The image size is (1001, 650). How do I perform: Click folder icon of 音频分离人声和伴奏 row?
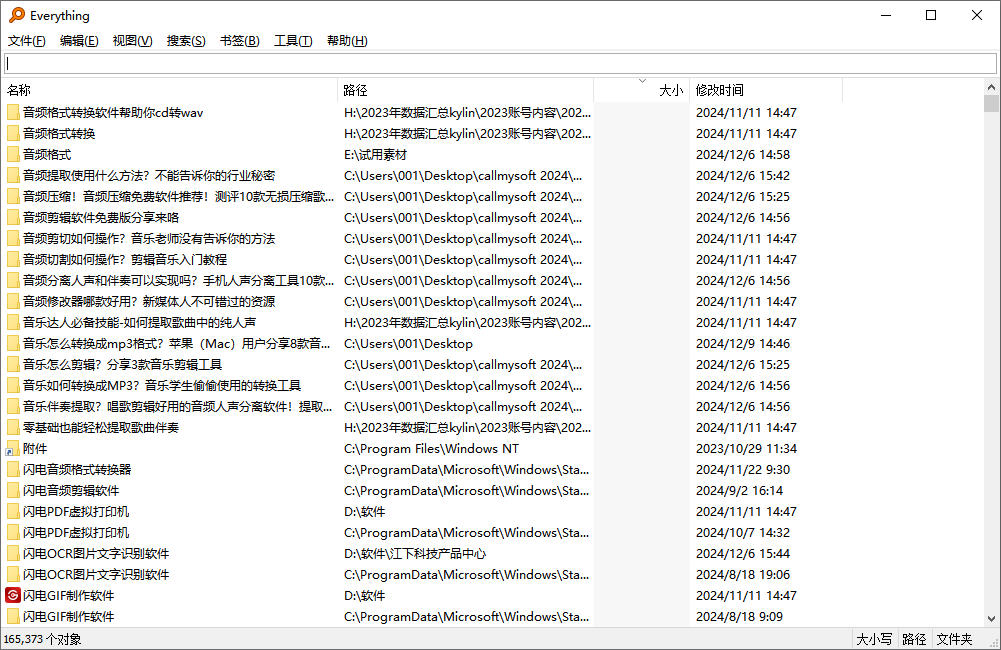point(13,281)
